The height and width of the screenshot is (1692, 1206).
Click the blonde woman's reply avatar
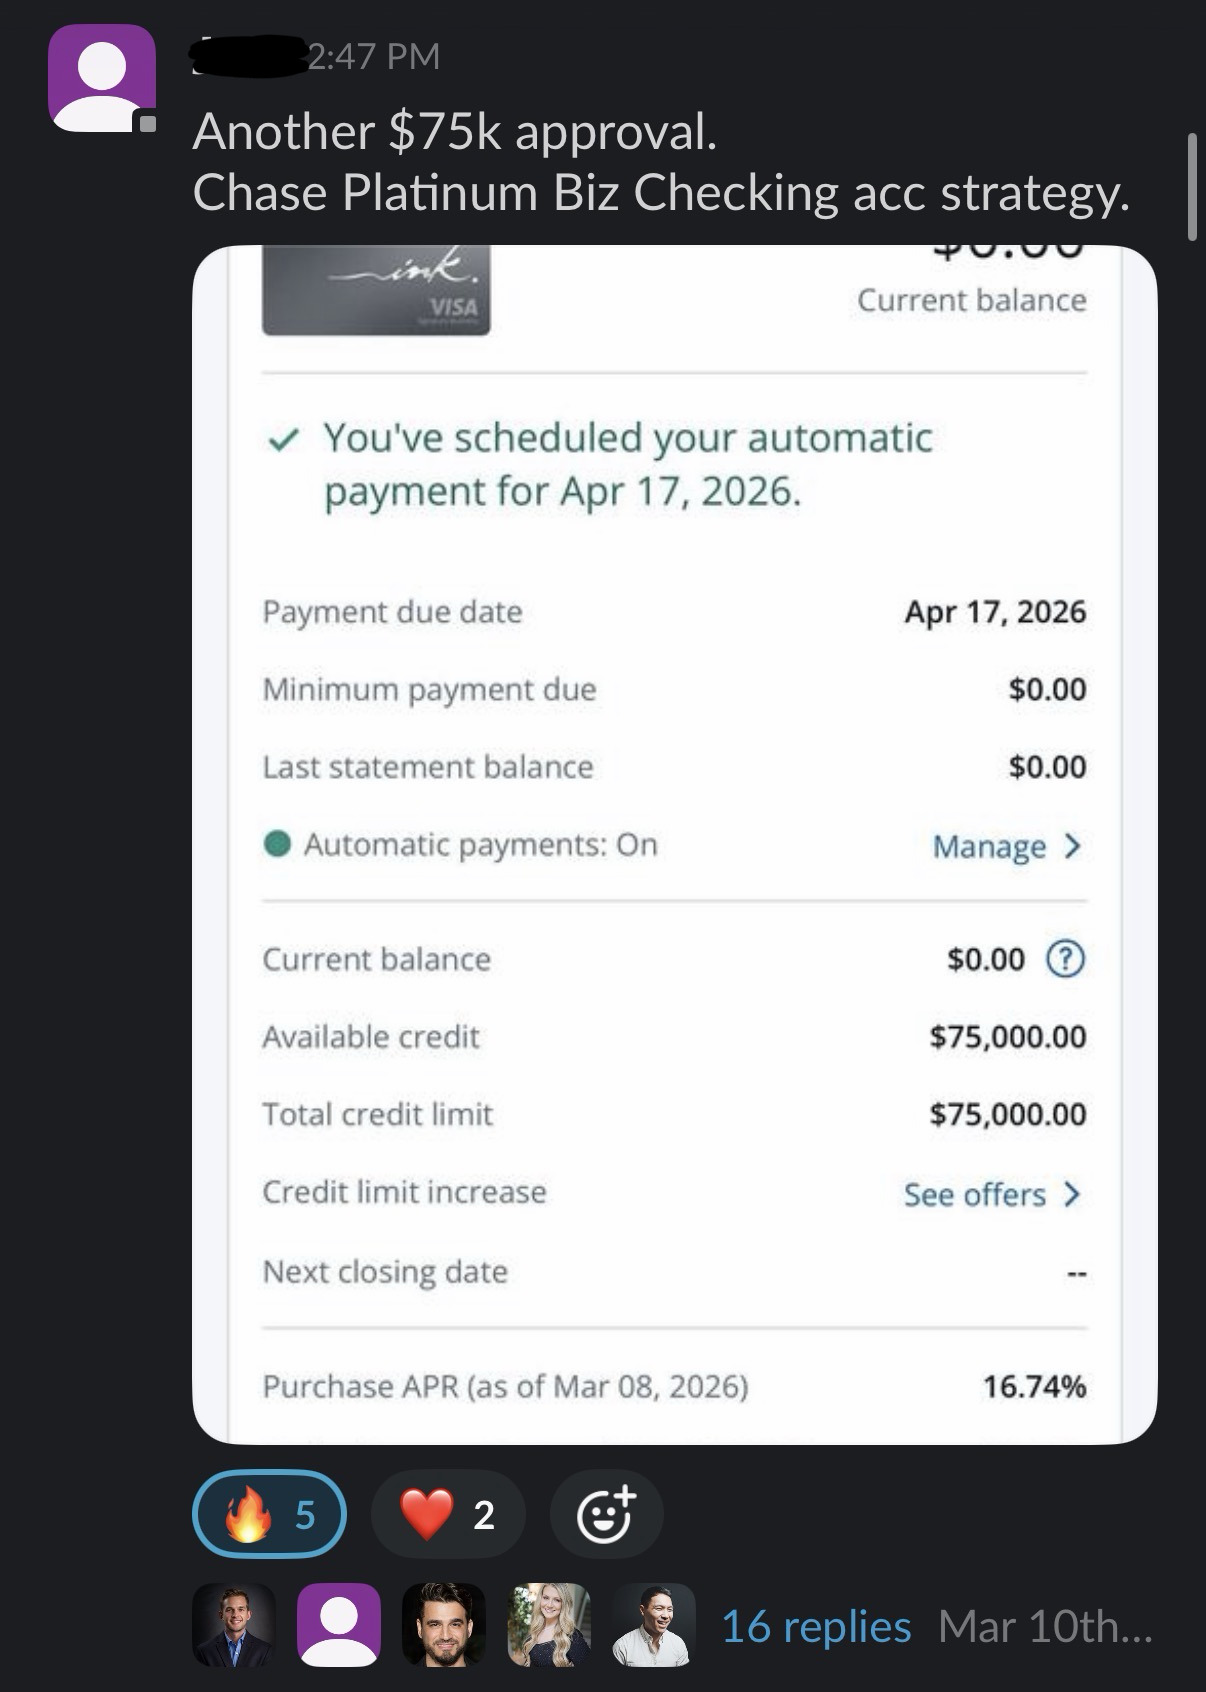[548, 1625]
